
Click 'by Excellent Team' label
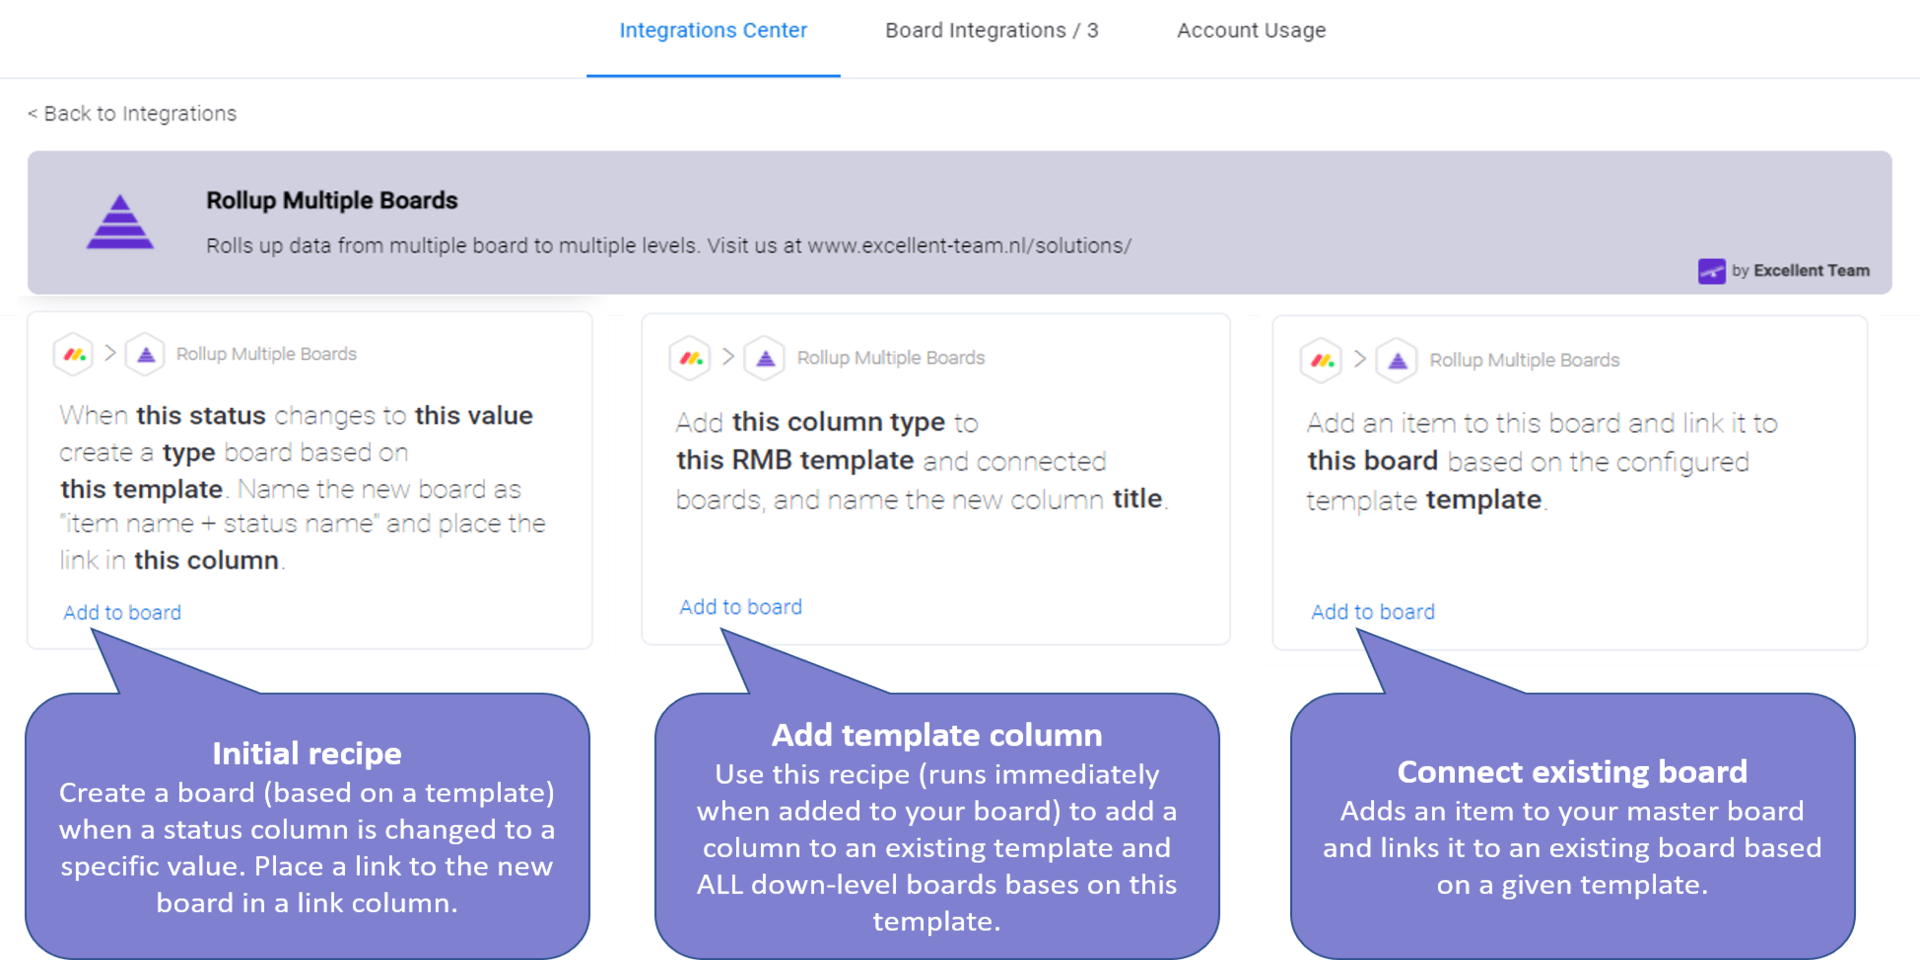click(x=1800, y=271)
